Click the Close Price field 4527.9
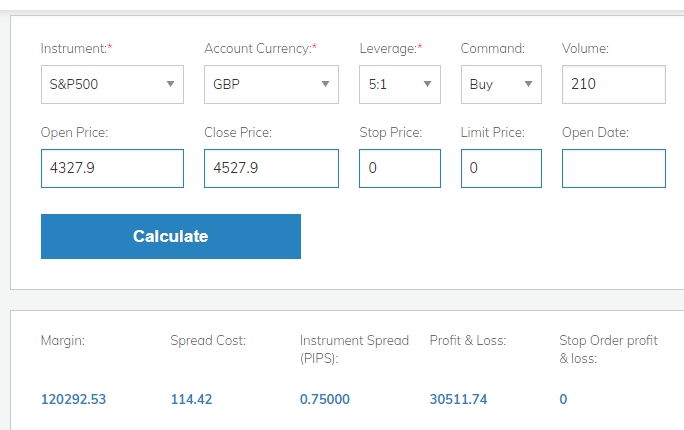Screen dimensions: 684x430 [271, 168]
